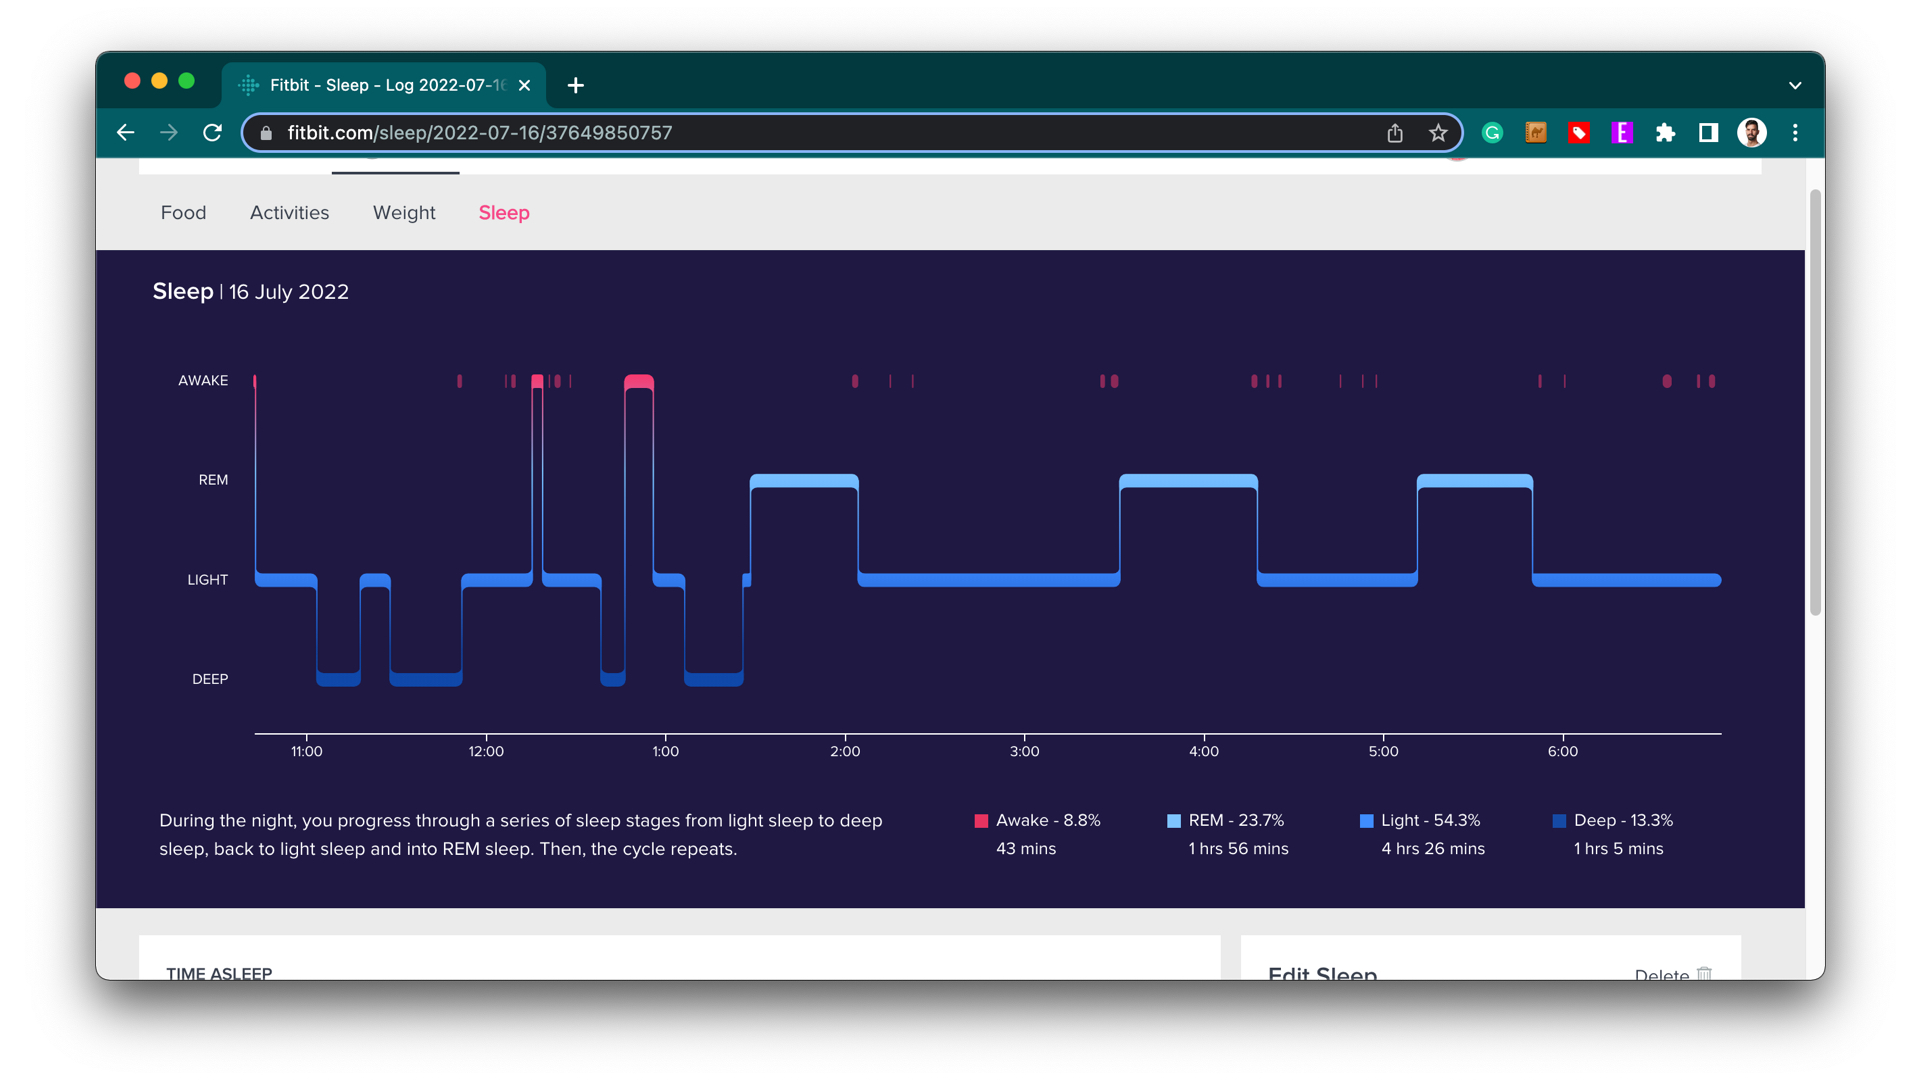Image resolution: width=1920 pixels, height=1080 pixels.
Task: Click the Deep sleep dark-blue legend swatch
Action: click(1559, 821)
